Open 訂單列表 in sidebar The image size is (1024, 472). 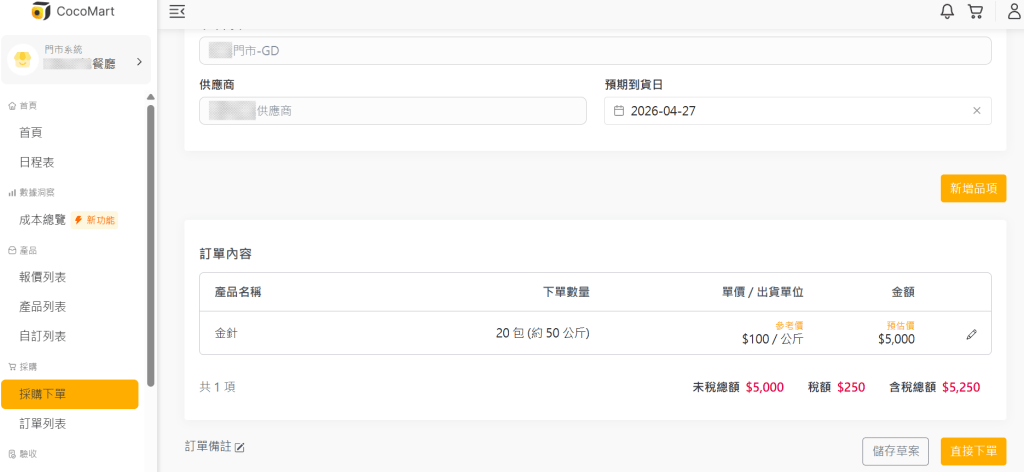click(43, 424)
